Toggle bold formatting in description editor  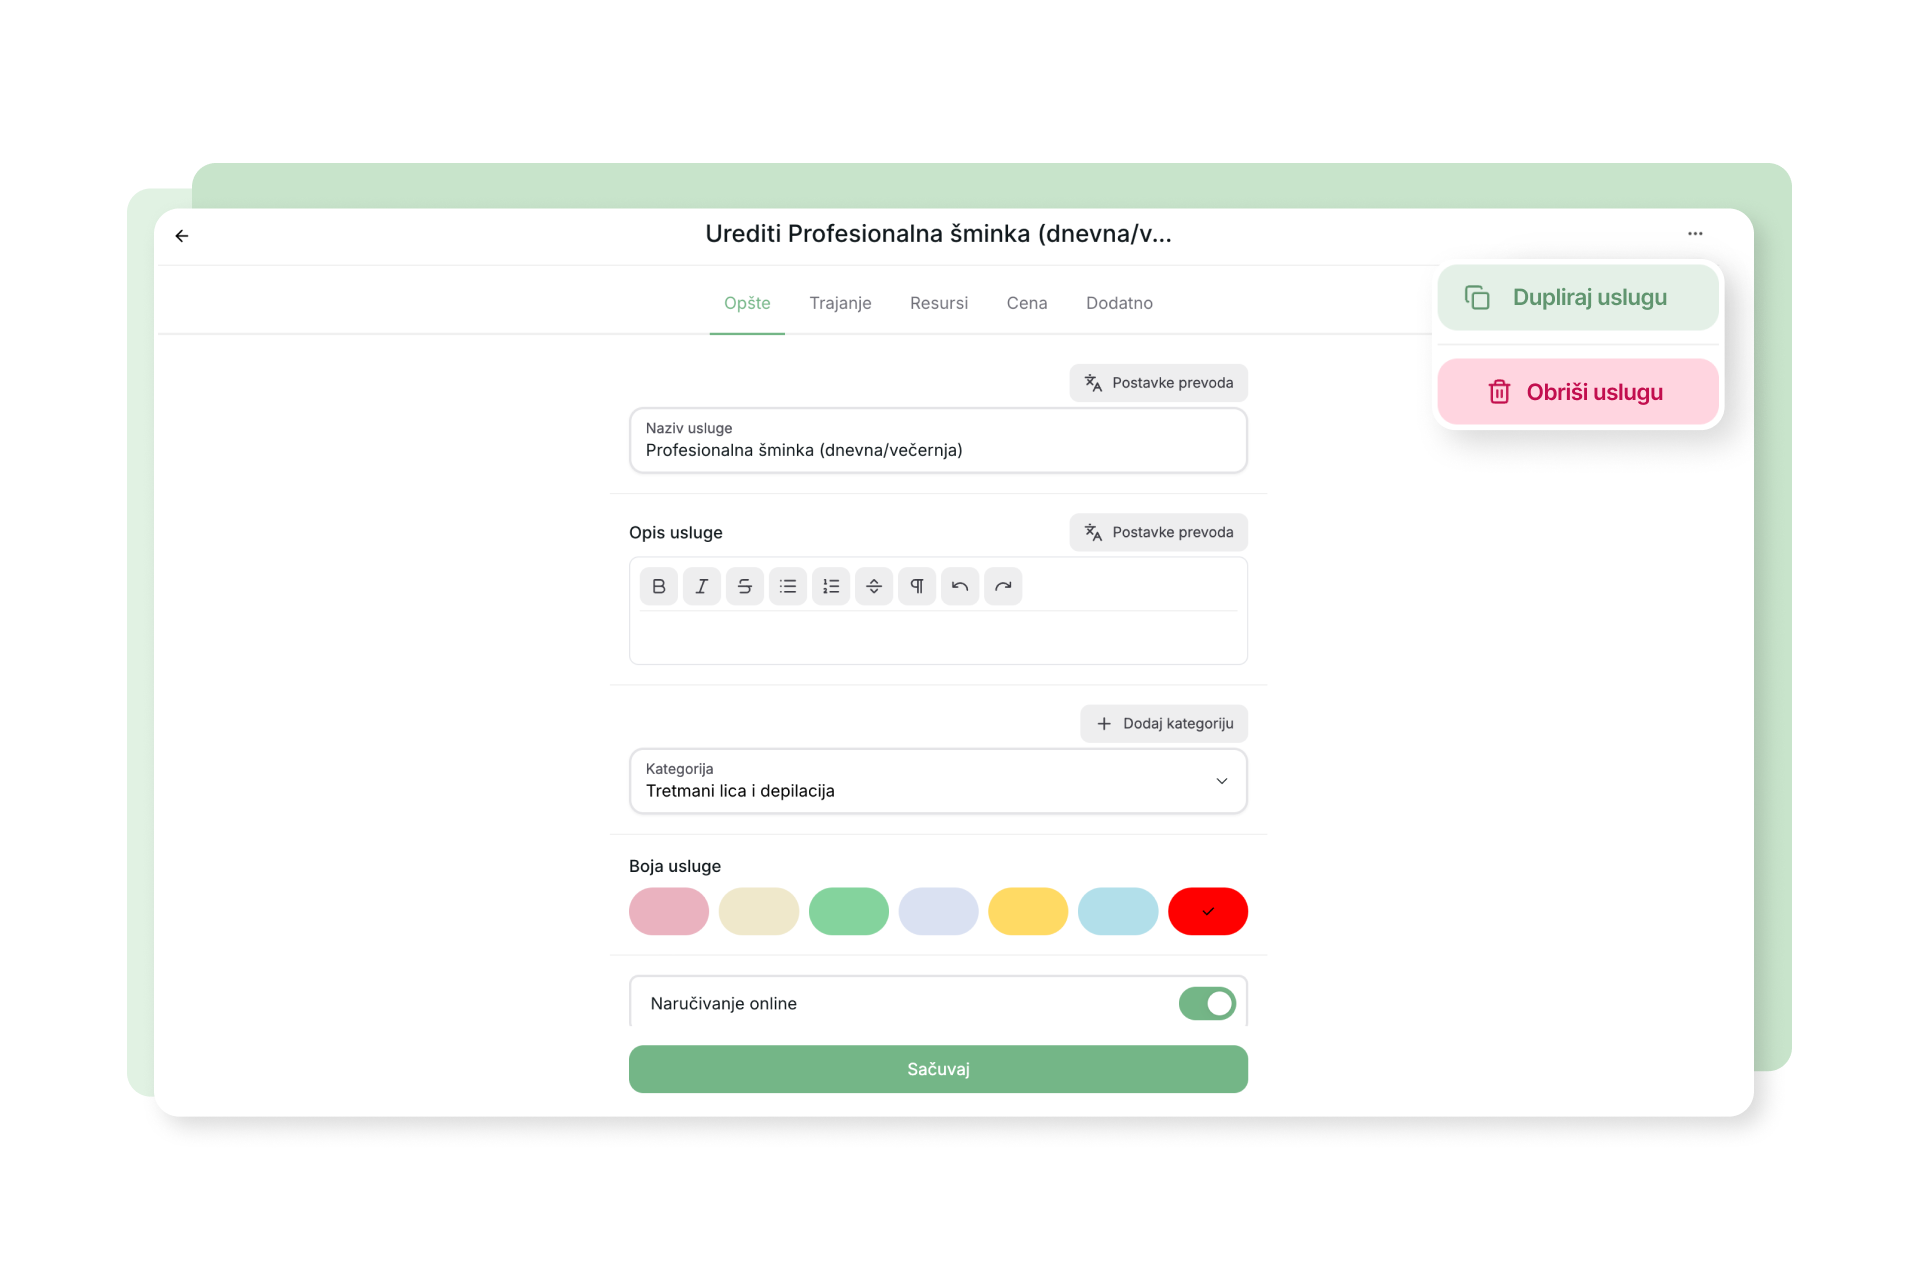coord(658,586)
